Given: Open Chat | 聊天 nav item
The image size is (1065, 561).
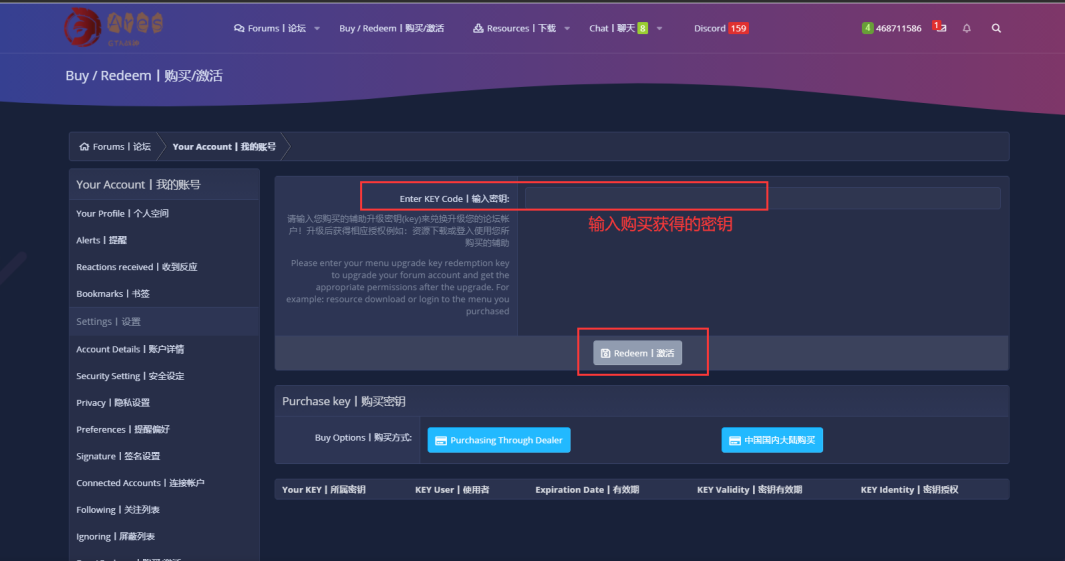Looking at the screenshot, I should (x=612, y=29).
